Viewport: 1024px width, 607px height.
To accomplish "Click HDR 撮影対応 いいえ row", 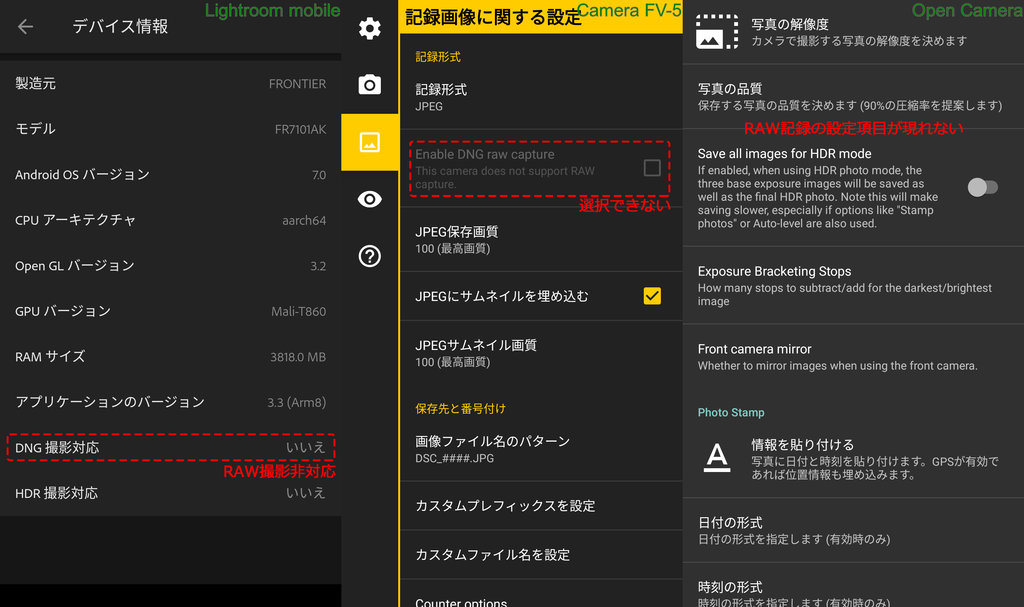I will pos(170,493).
